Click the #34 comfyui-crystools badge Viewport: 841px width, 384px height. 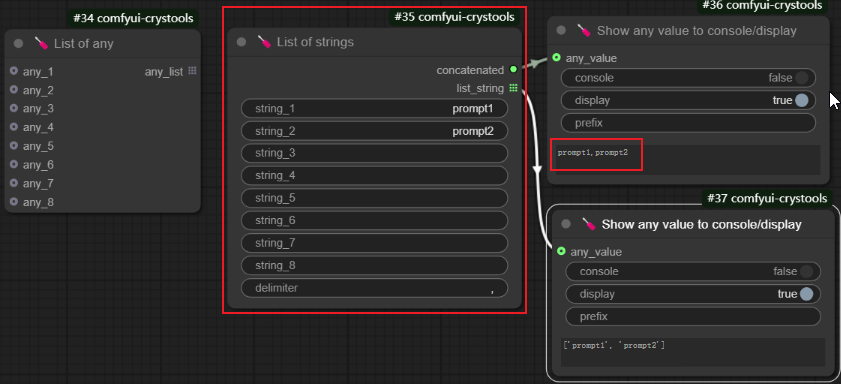pyautogui.click(x=133, y=18)
